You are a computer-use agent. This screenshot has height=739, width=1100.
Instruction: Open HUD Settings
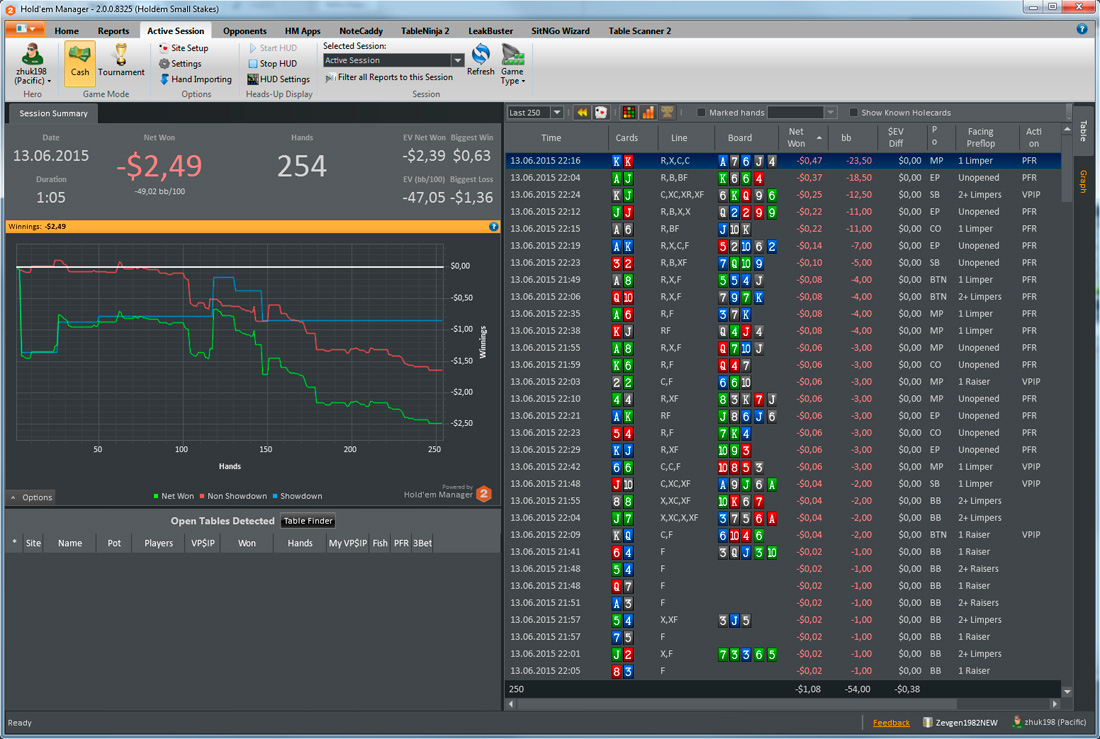pyautogui.click(x=279, y=79)
